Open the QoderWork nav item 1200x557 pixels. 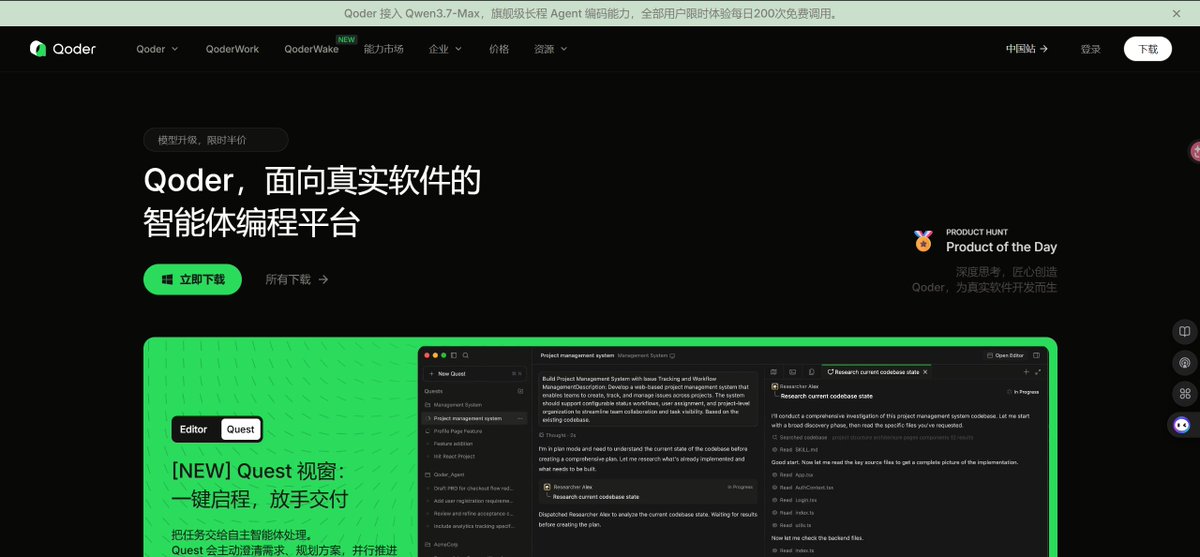tap(232, 49)
